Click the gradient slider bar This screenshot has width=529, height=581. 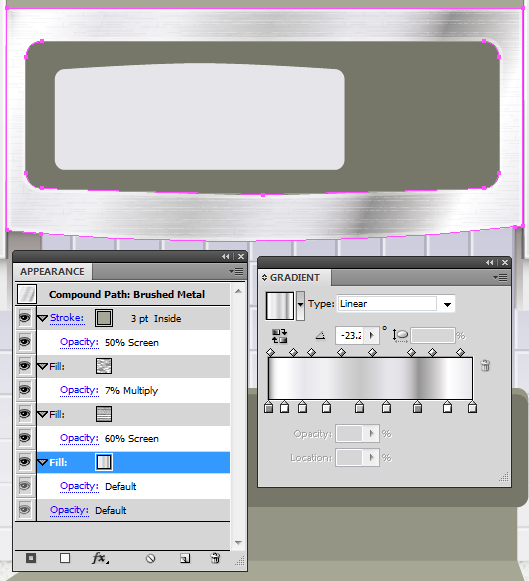pyautogui.click(x=370, y=378)
